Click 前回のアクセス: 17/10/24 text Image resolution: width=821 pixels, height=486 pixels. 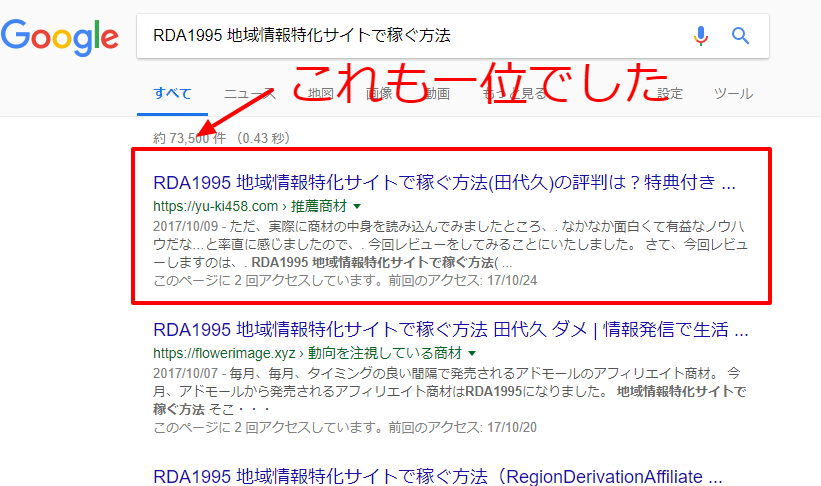point(462,281)
